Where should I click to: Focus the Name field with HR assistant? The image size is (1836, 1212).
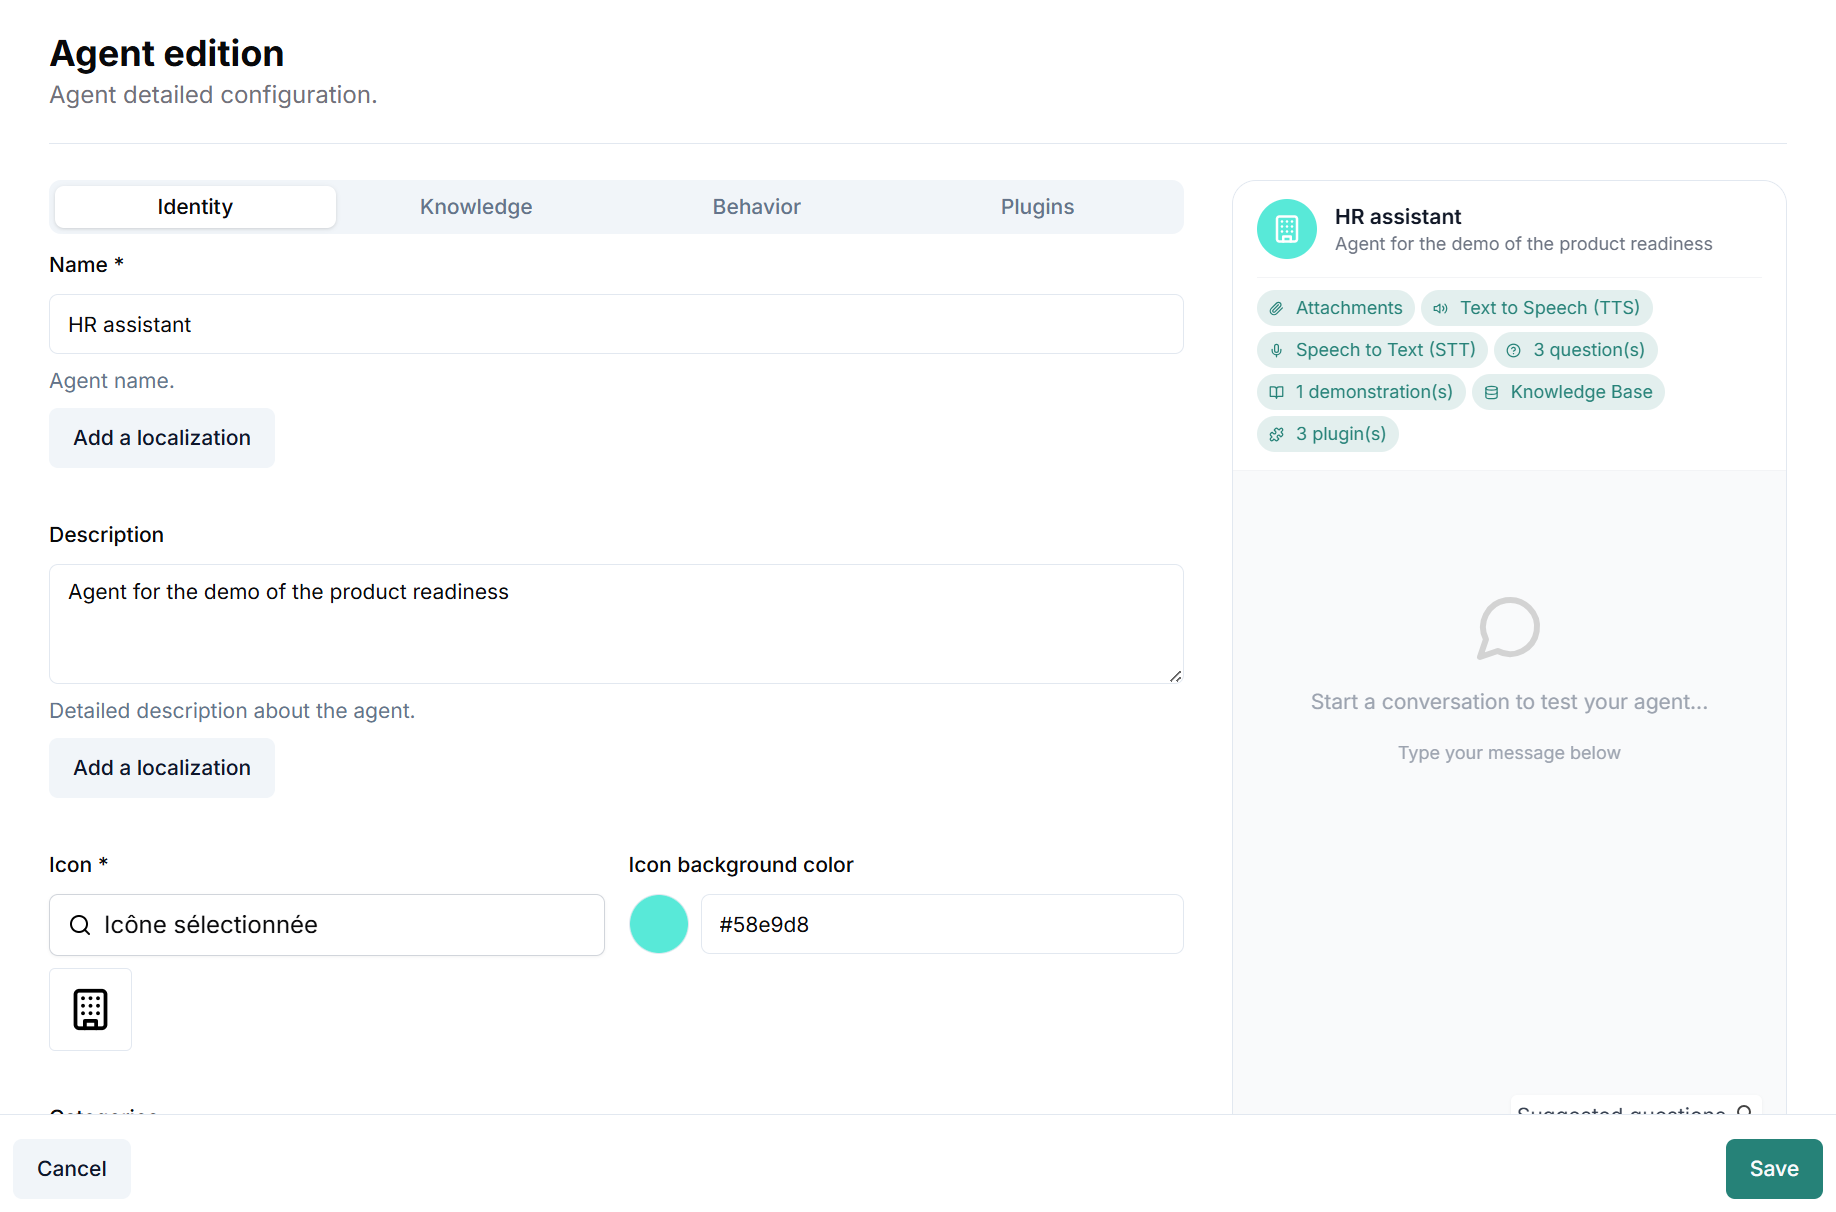(x=616, y=324)
